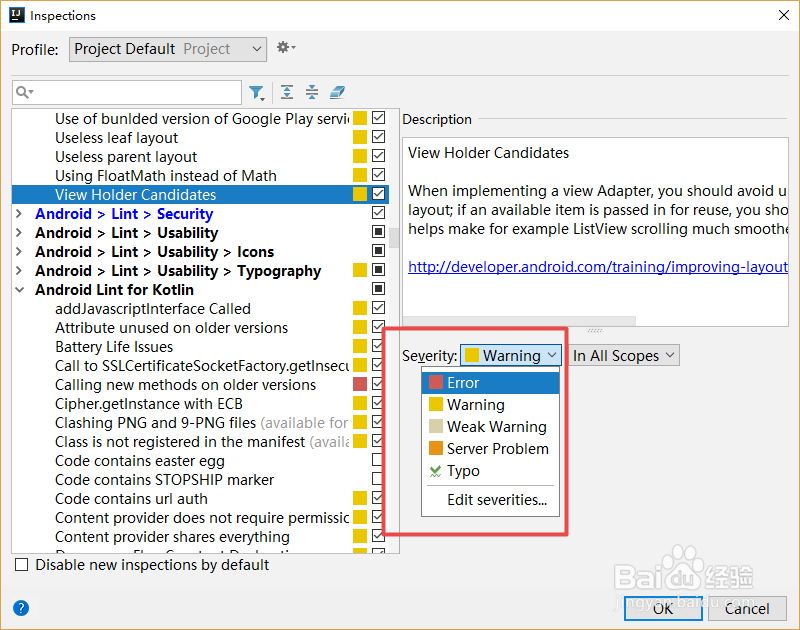Image resolution: width=800 pixels, height=630 pixels.
Task: Toggle the Android Lint for Kotlin group checkbox
Action: click(x=378, y=289)
